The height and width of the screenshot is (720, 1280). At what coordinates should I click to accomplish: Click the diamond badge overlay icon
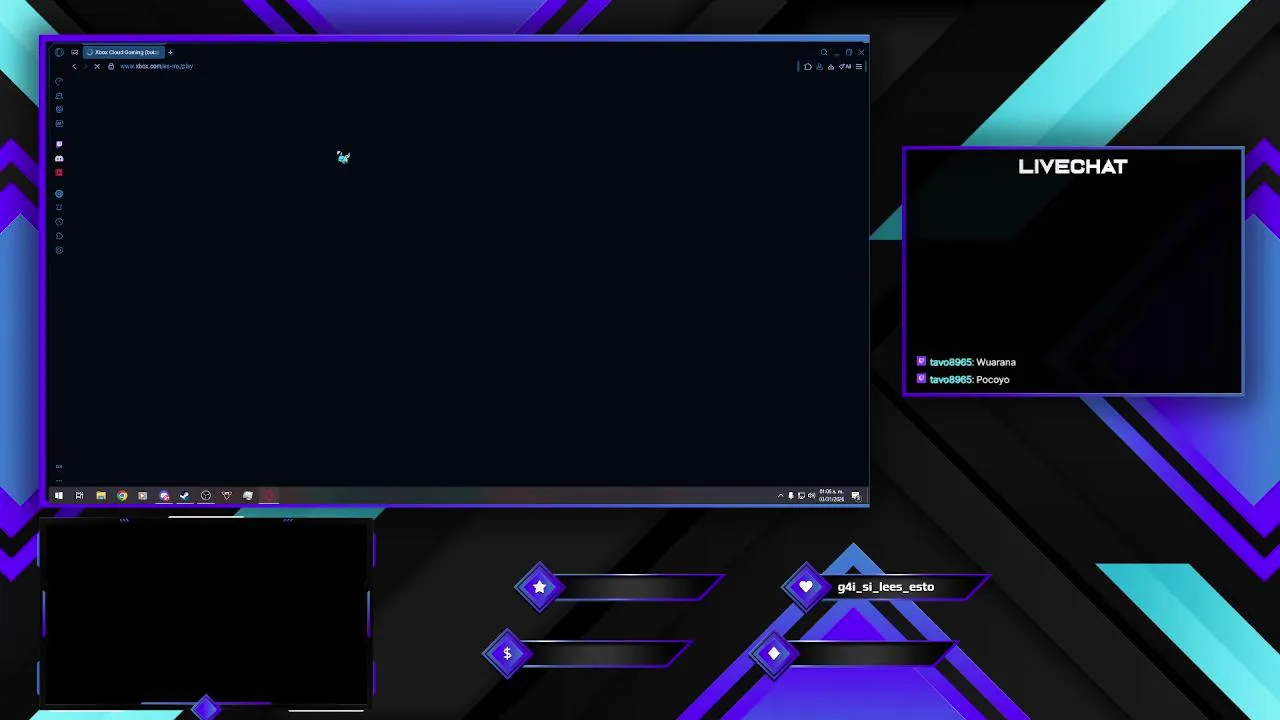(773, 654)
